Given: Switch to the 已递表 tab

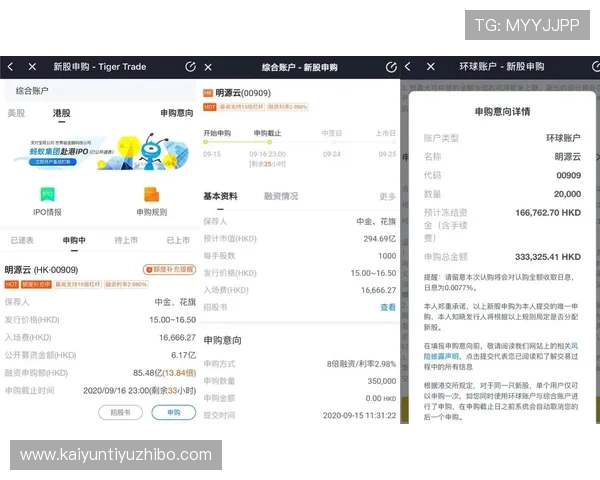Looking at the screenshot, I should [22, 240].
